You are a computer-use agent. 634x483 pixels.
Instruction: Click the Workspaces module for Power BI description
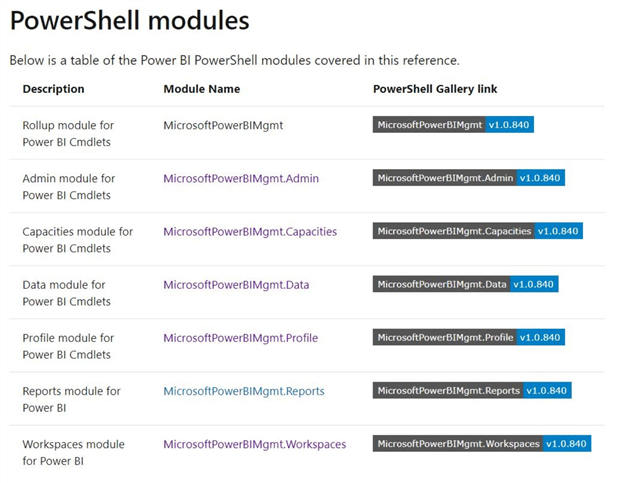tap(73, 452)
